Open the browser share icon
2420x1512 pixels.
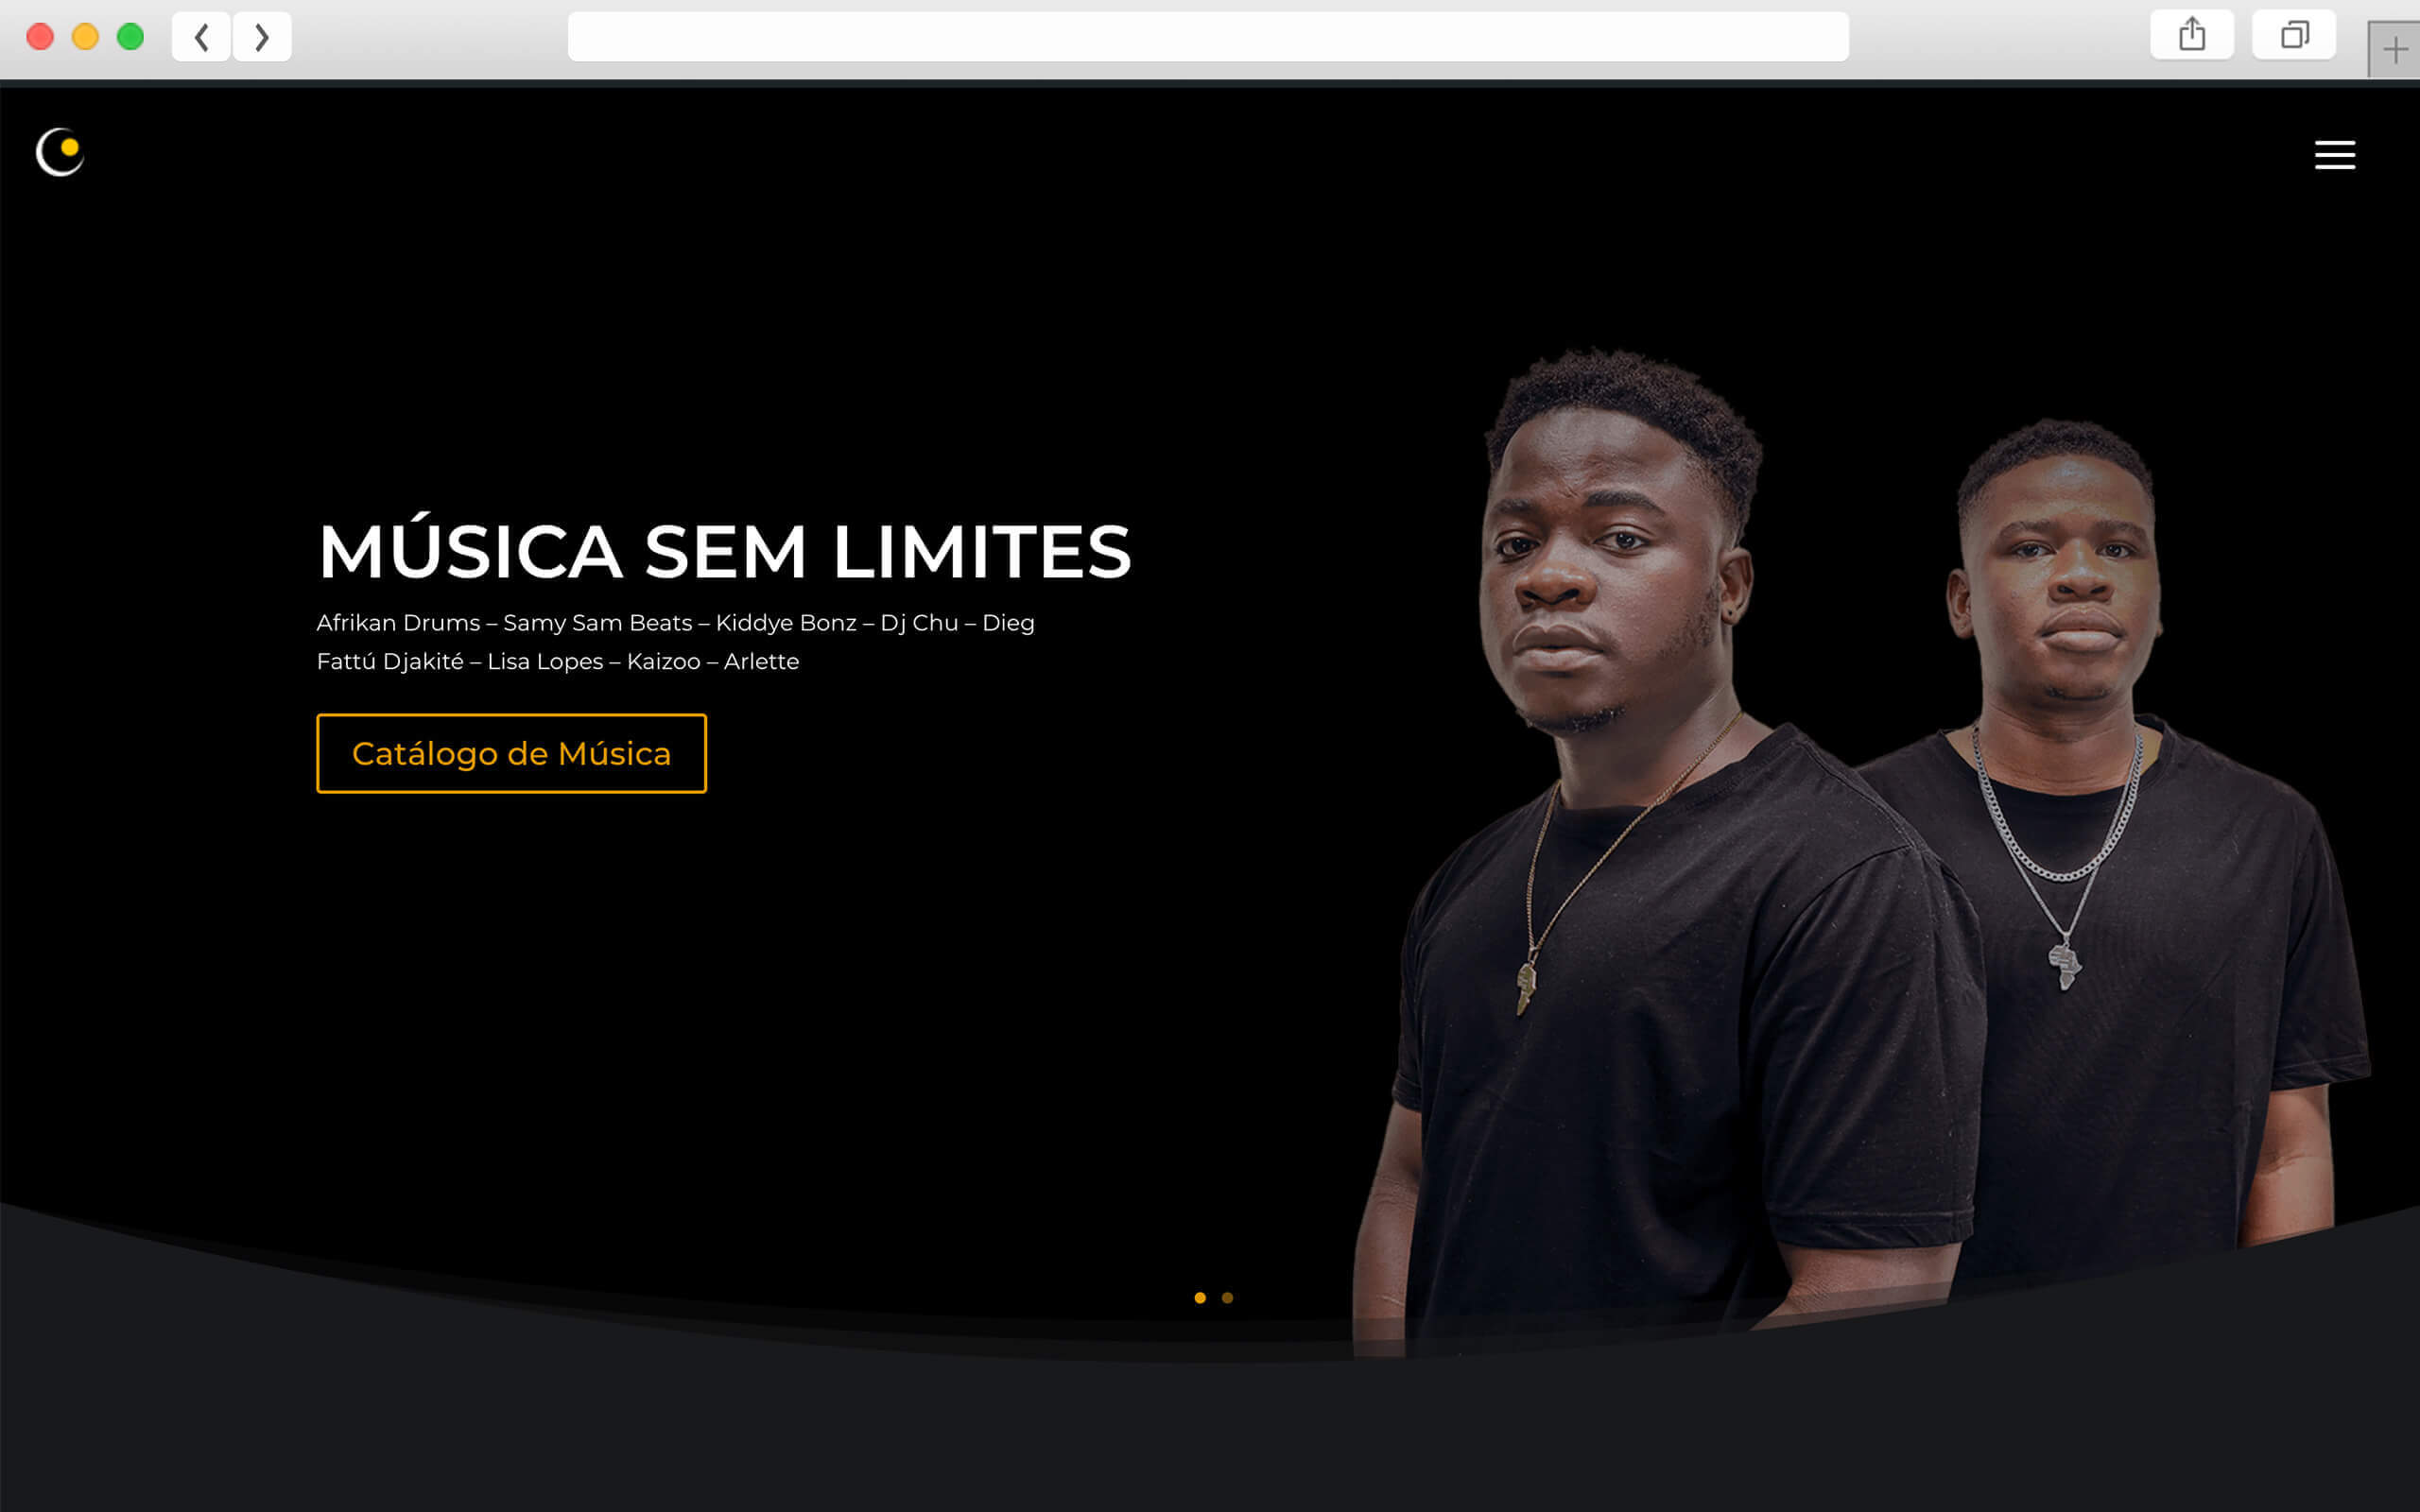tap(2191, 35)
